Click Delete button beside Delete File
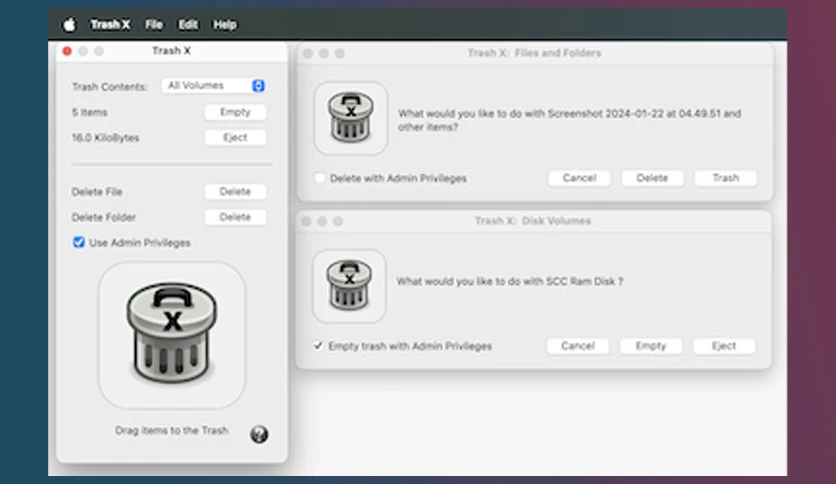Screen dimensions: 836x484 click(x=235, y=191)
